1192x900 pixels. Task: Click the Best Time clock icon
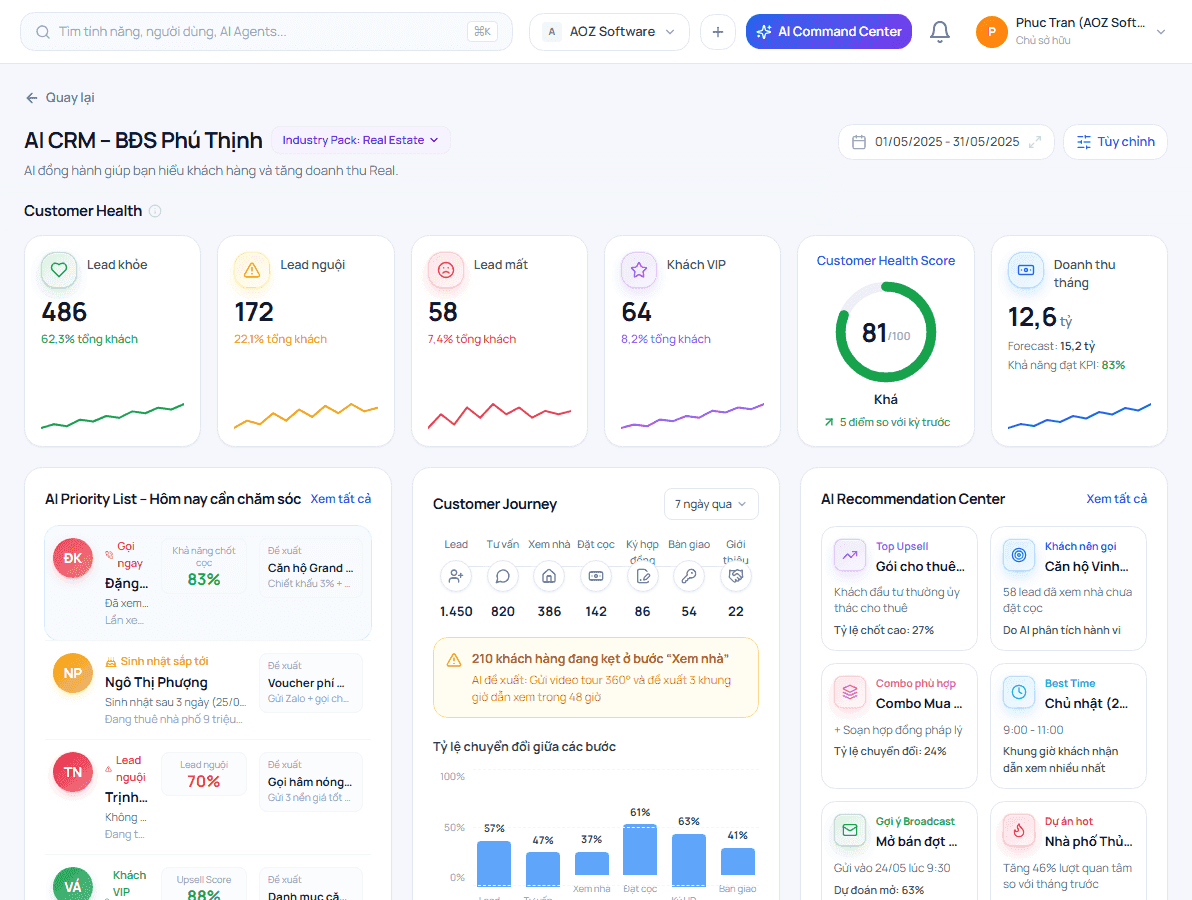1019,692
